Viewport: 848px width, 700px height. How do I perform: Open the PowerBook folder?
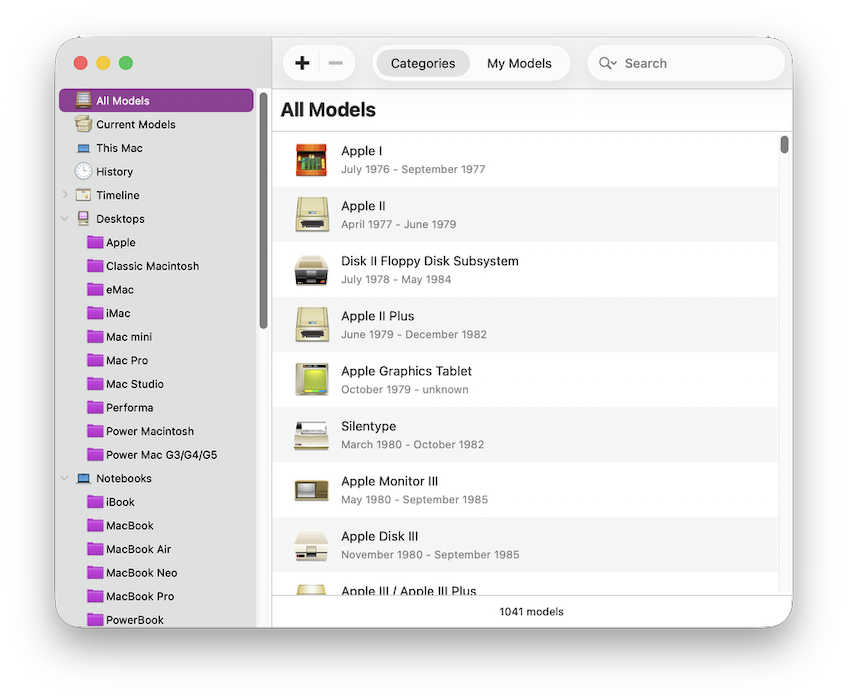pos(125,620)
